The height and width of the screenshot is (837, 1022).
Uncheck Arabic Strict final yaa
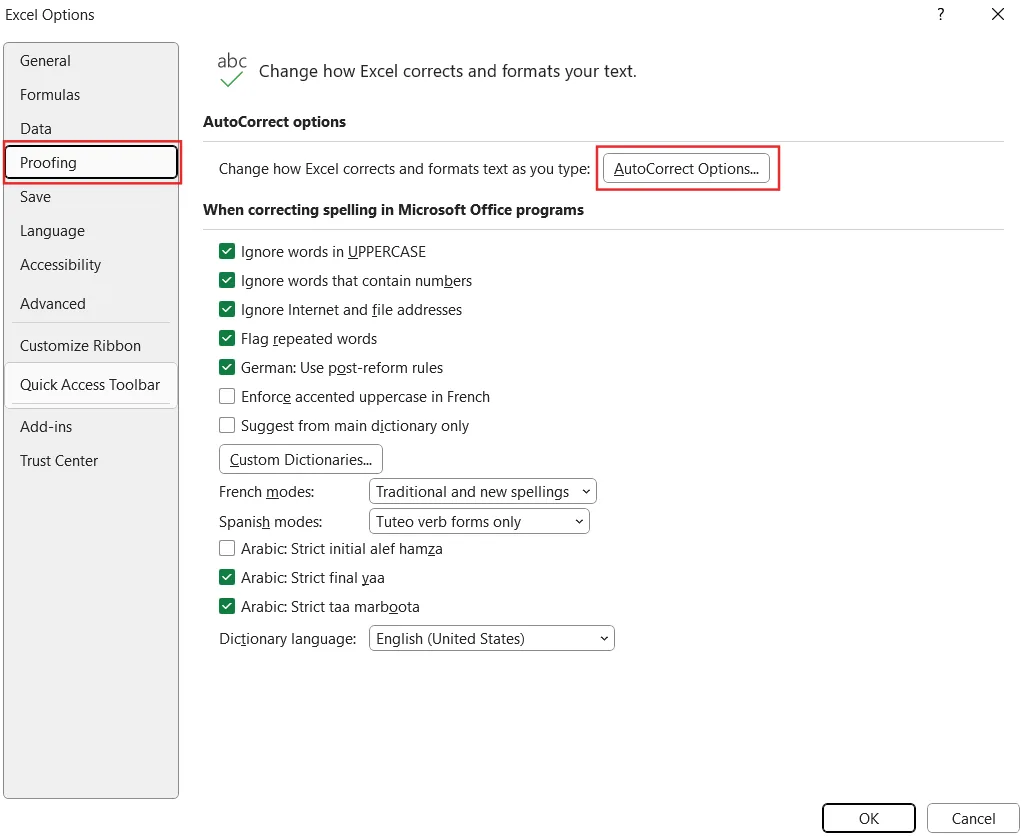coord(227,578)
